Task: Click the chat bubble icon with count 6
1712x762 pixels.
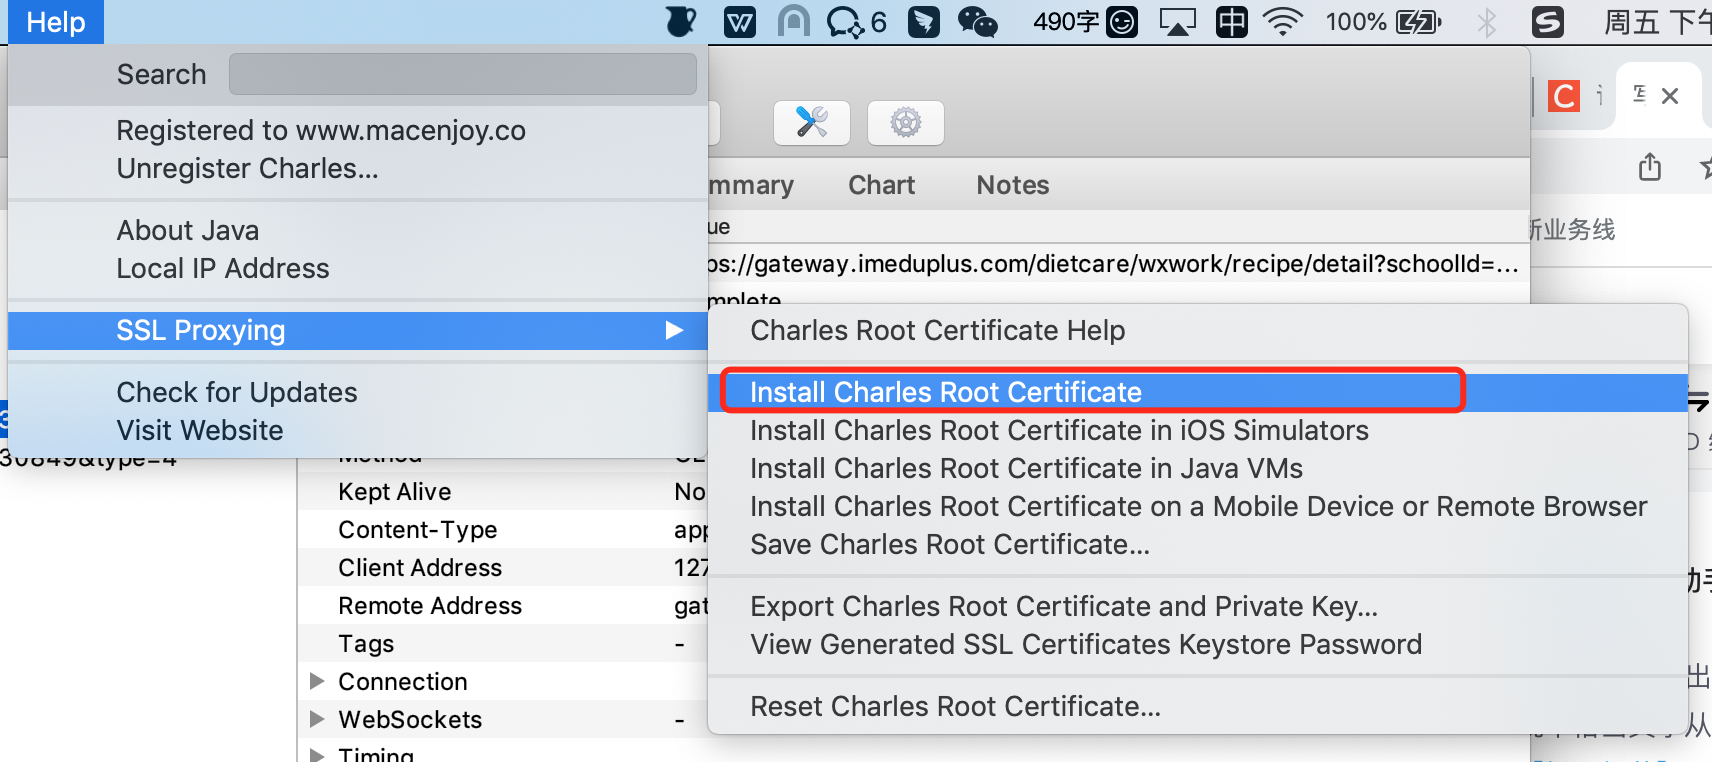Action: pos(856,21)
